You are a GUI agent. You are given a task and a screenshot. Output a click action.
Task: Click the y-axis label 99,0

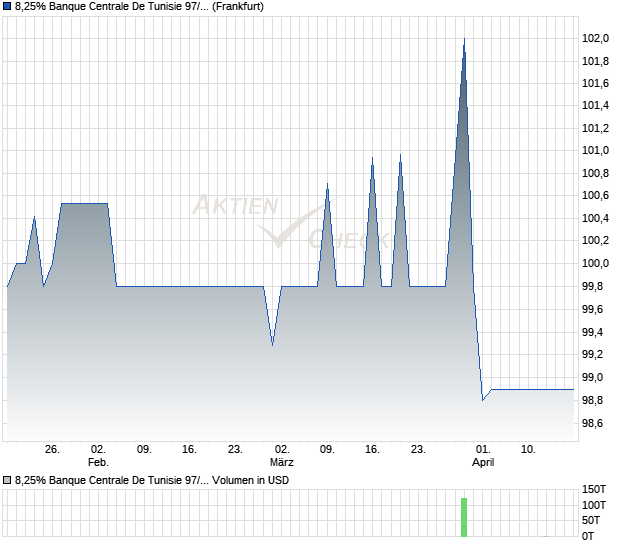592,377
